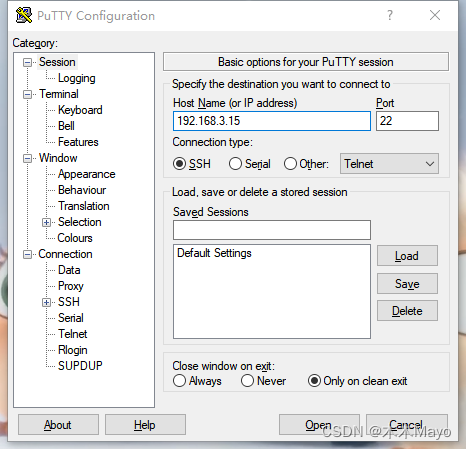This screenshot has width=466, height=449.
Task: Close the PuTTY Configuration dialog
Action: click(x=435, y=15)
